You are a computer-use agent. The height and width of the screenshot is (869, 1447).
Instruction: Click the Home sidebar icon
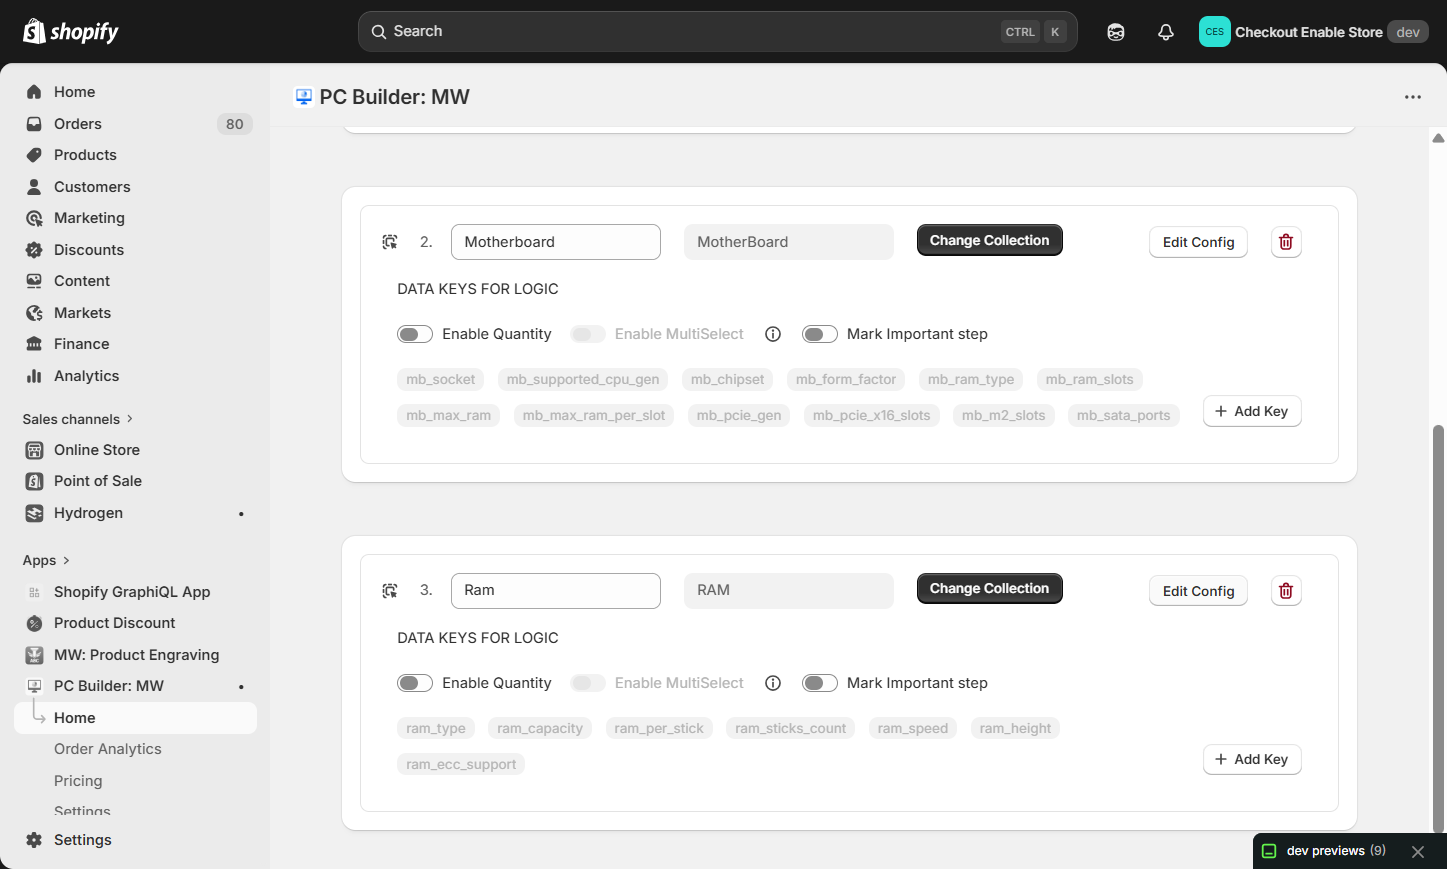tap(34, 92)
